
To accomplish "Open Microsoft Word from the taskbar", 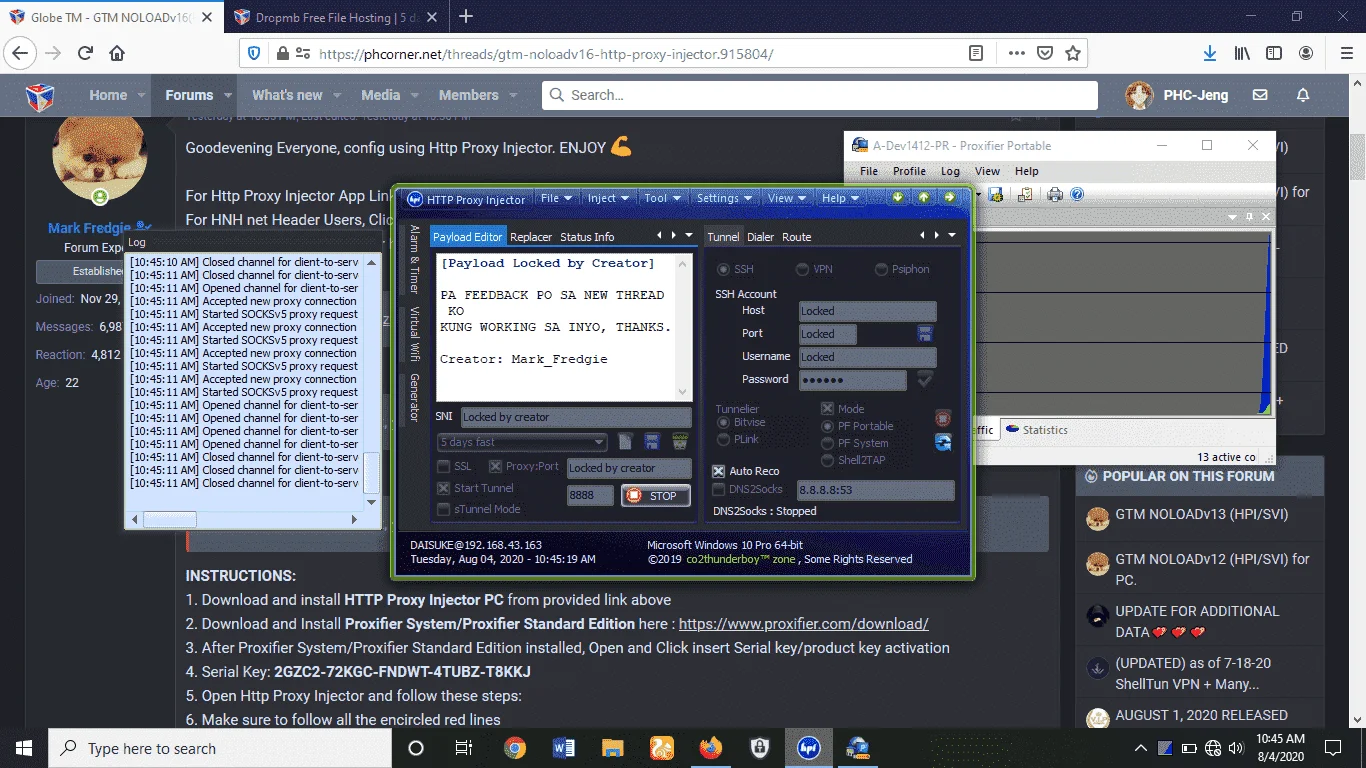I will click(x=564, y=747).
